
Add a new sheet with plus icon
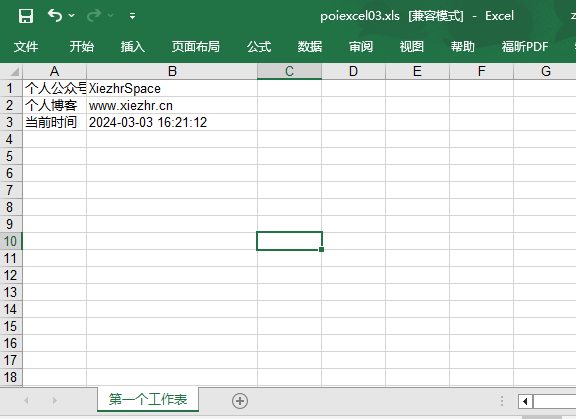[x=240, y=401]
